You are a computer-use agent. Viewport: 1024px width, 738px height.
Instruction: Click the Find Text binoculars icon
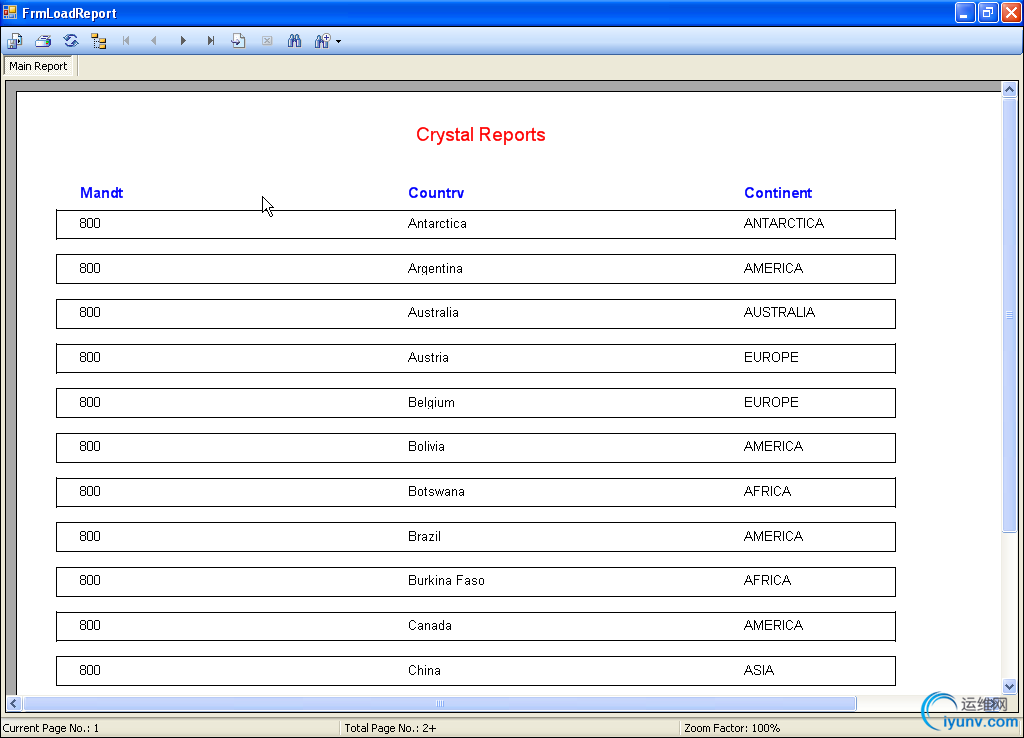(295, 41)
